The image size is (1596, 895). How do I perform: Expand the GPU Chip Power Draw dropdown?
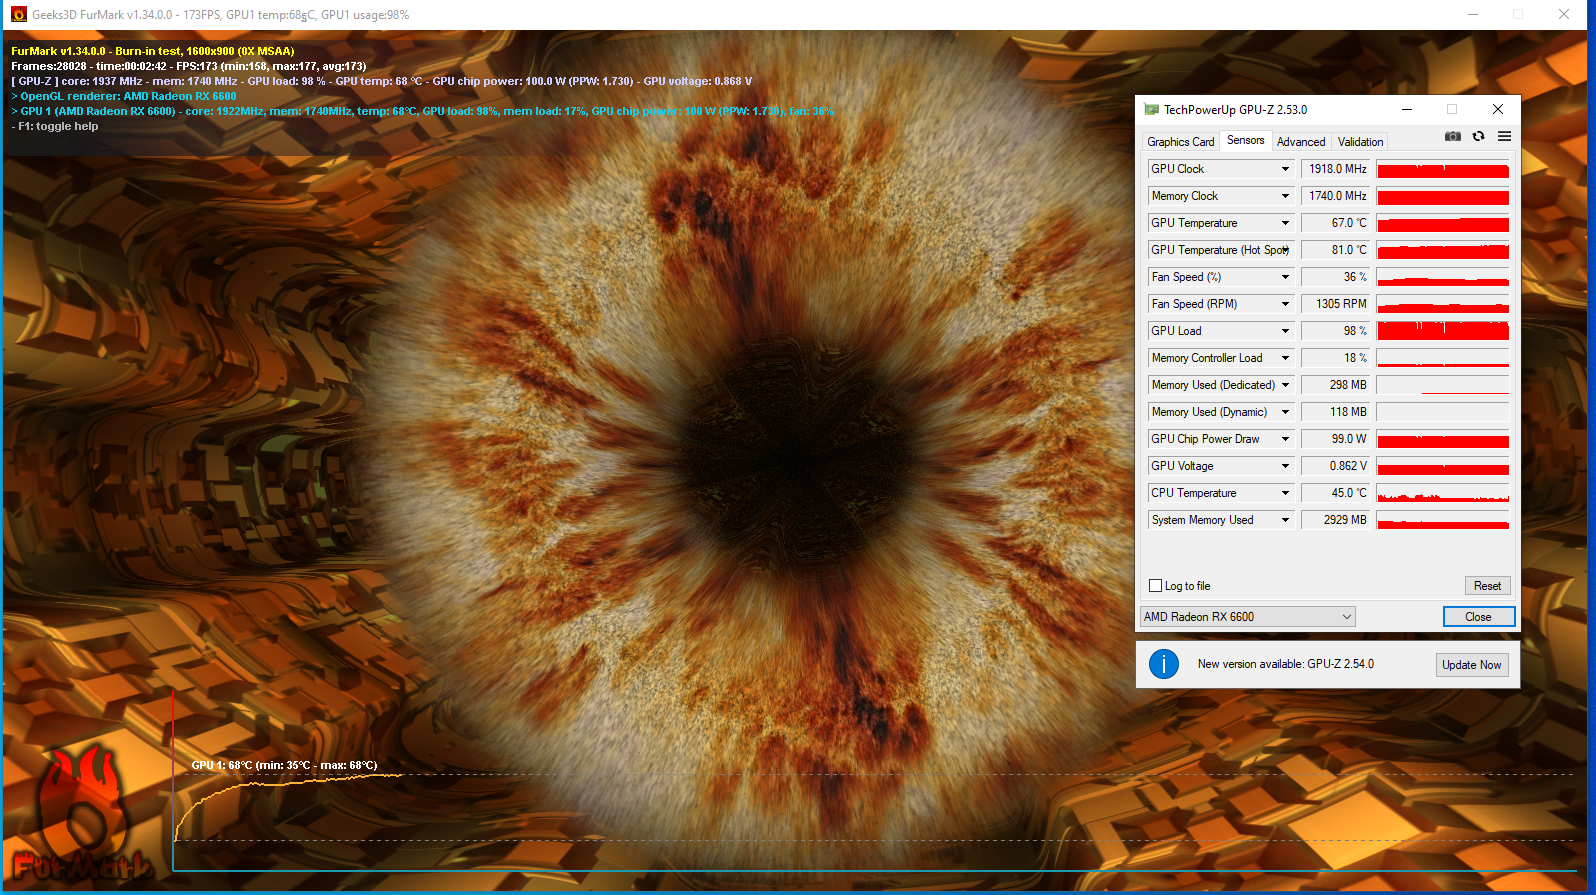[1285, 439]
